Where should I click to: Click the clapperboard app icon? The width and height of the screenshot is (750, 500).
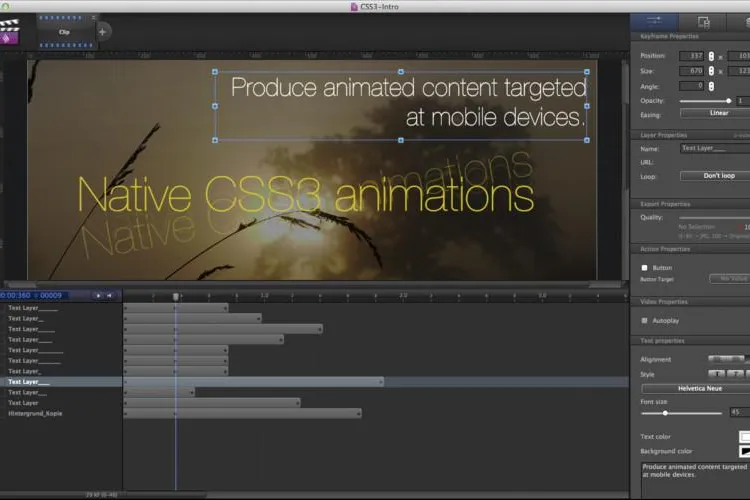point(9,32)
